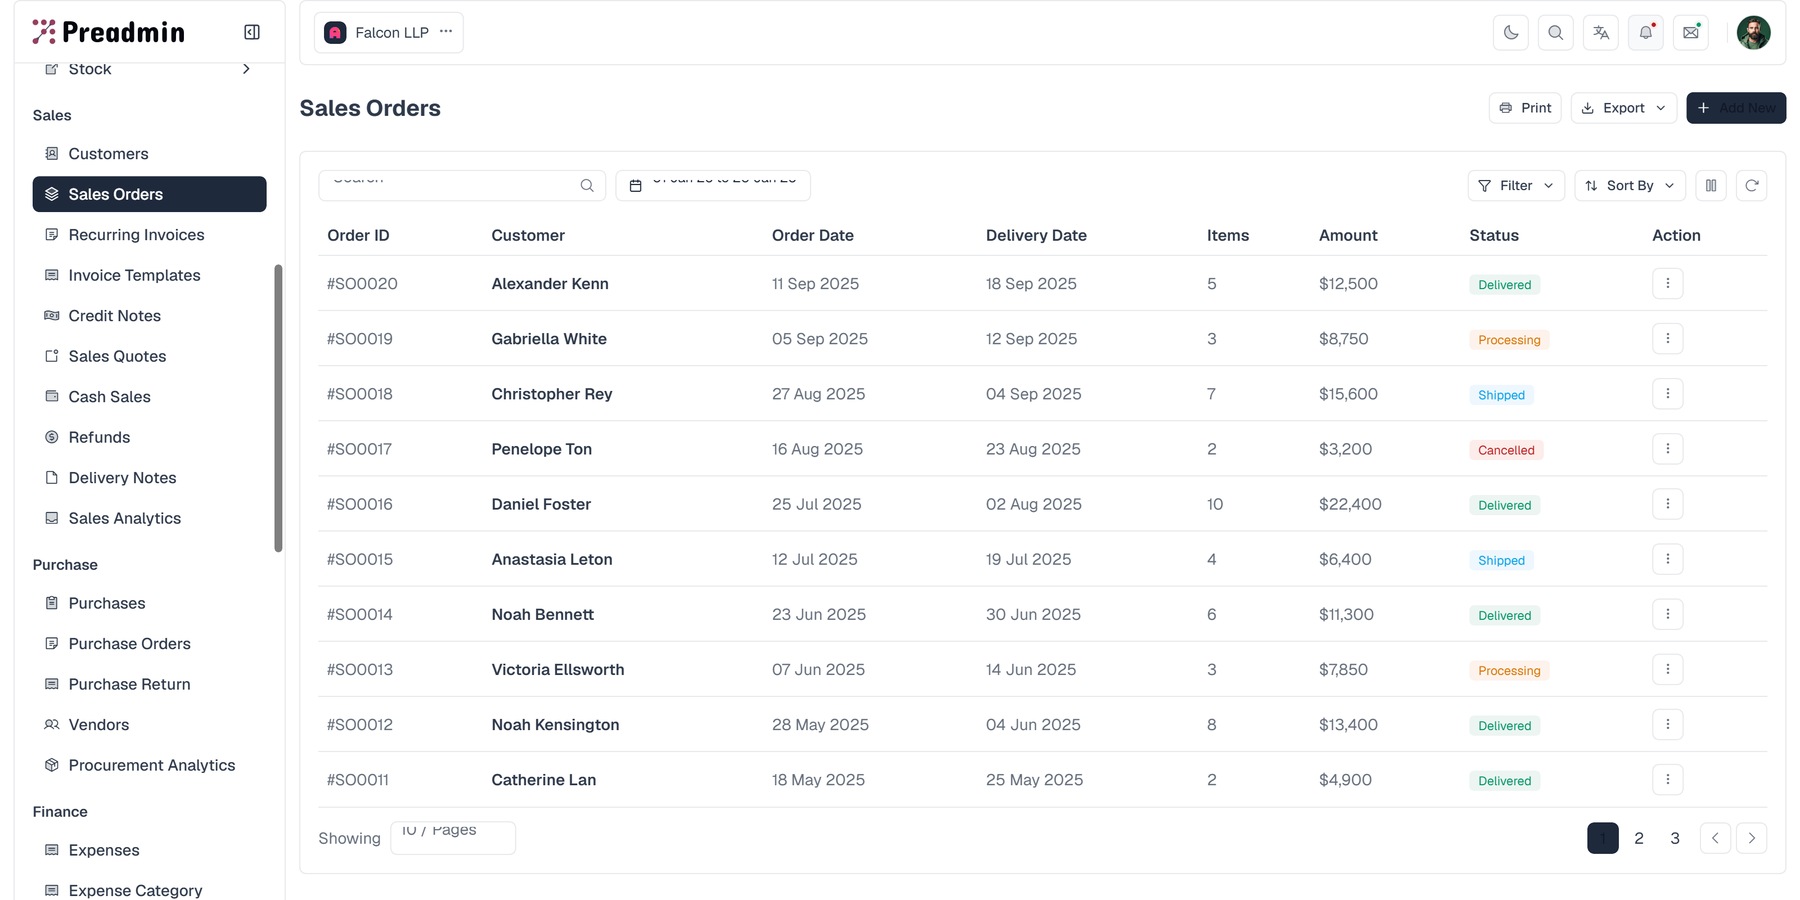Click the sidebar scrollbar
This screenshot has height=900, width=1800.
click(x=278, y=408)
